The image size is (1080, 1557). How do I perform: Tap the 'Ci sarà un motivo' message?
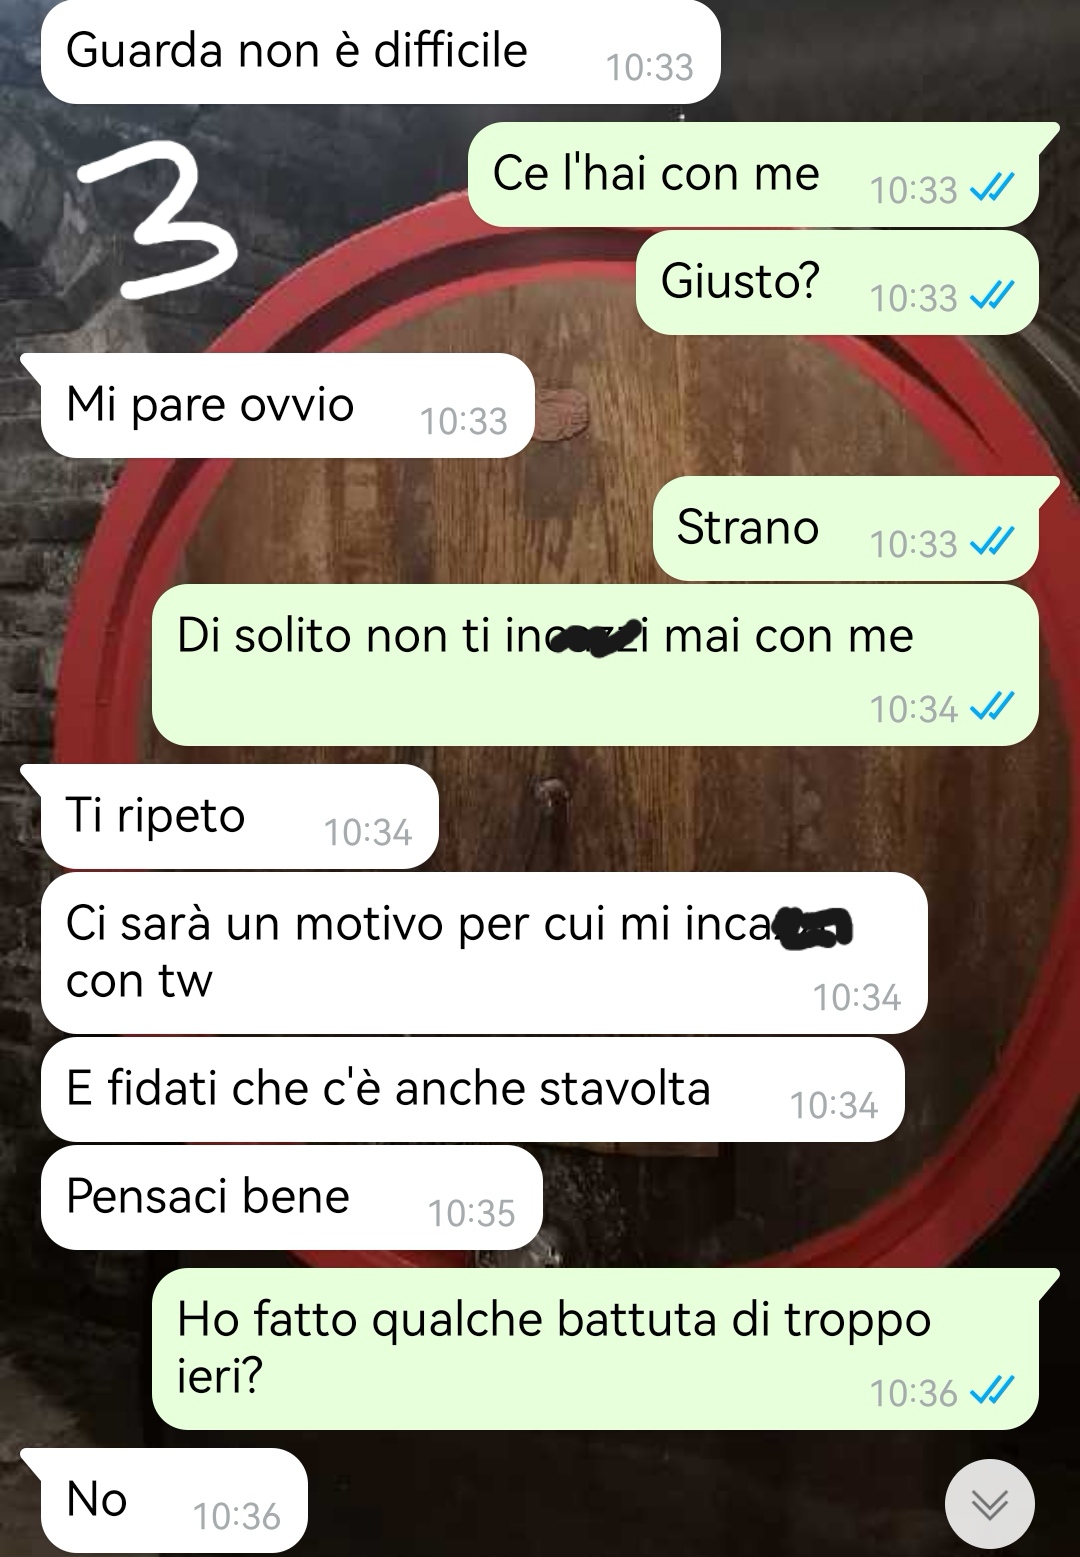[x=484, y=953]
